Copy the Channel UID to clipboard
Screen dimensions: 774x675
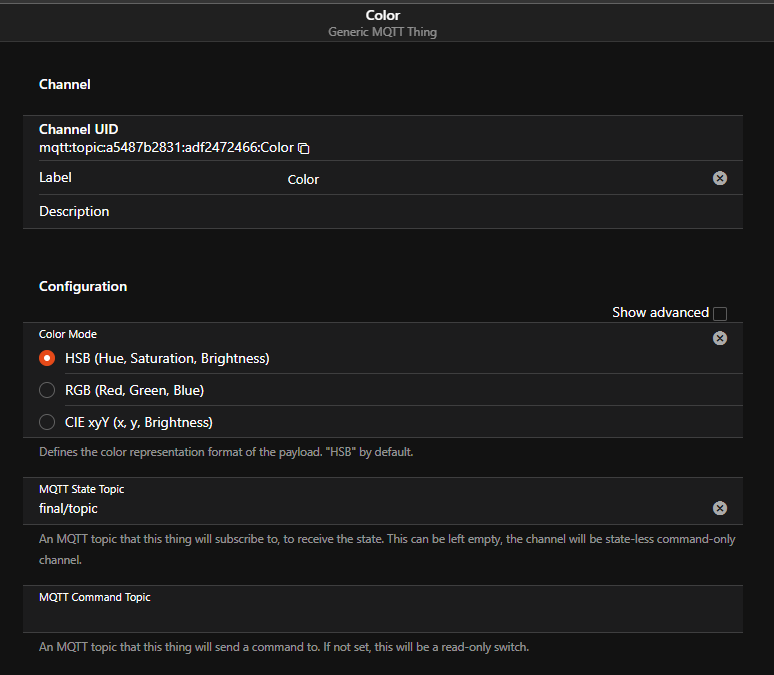304,148
